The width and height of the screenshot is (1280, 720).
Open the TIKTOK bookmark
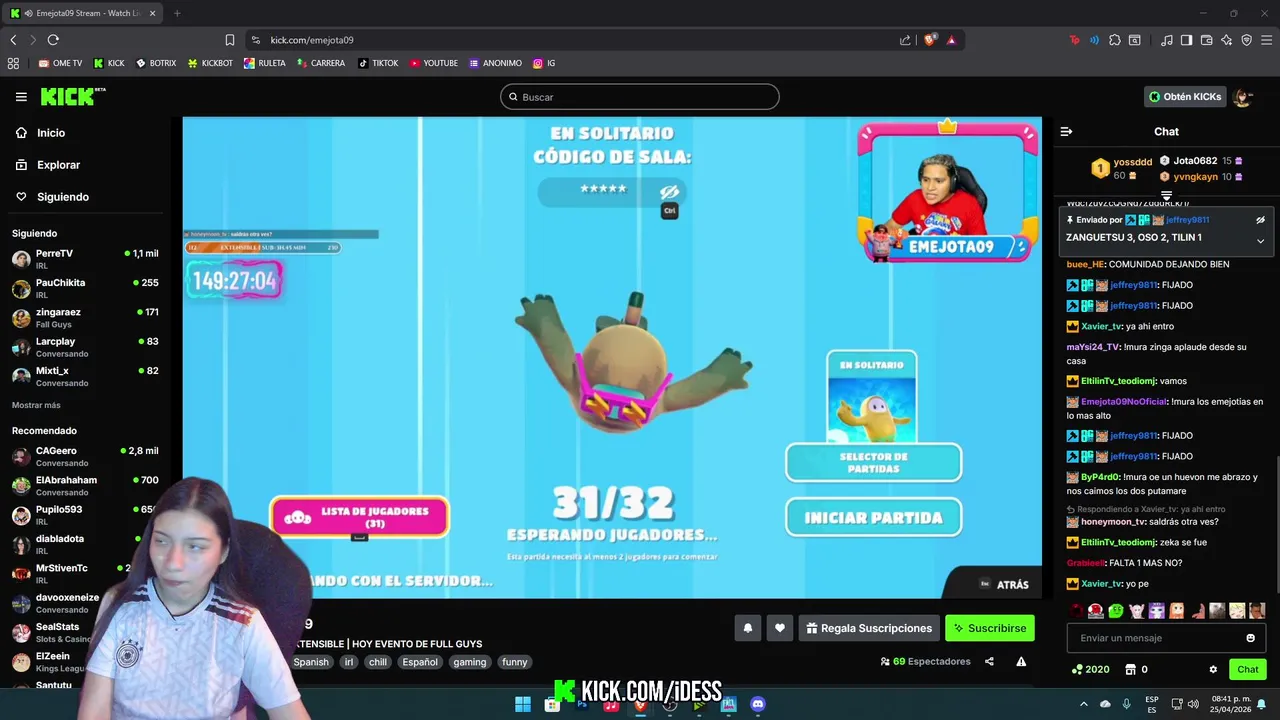(377, 63)
